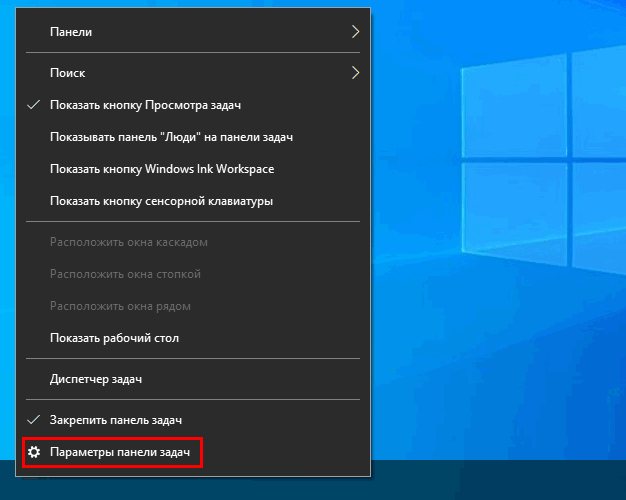The height and width of the screenshot is (500, 626).
Task: Click the checkmark icon beside Закрепить панель задач
Action: point(34,419)
